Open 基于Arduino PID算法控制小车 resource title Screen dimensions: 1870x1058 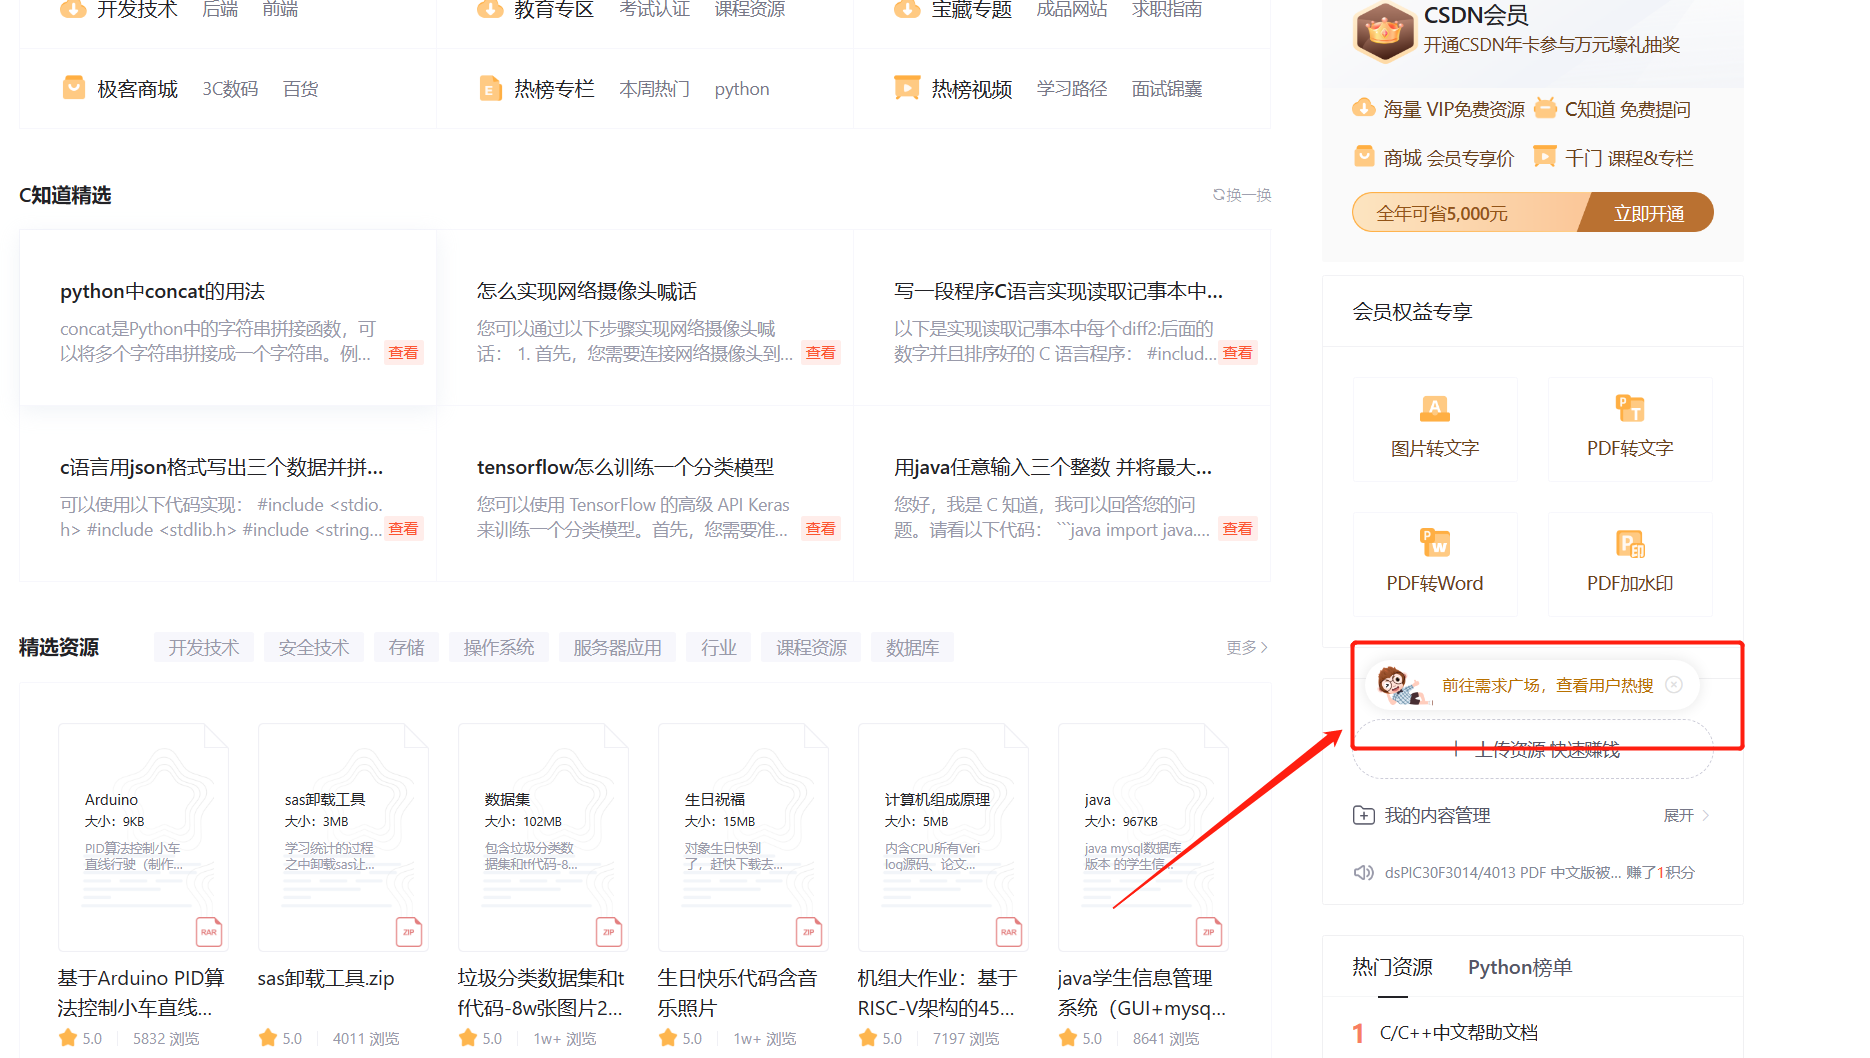click(141, 992)
